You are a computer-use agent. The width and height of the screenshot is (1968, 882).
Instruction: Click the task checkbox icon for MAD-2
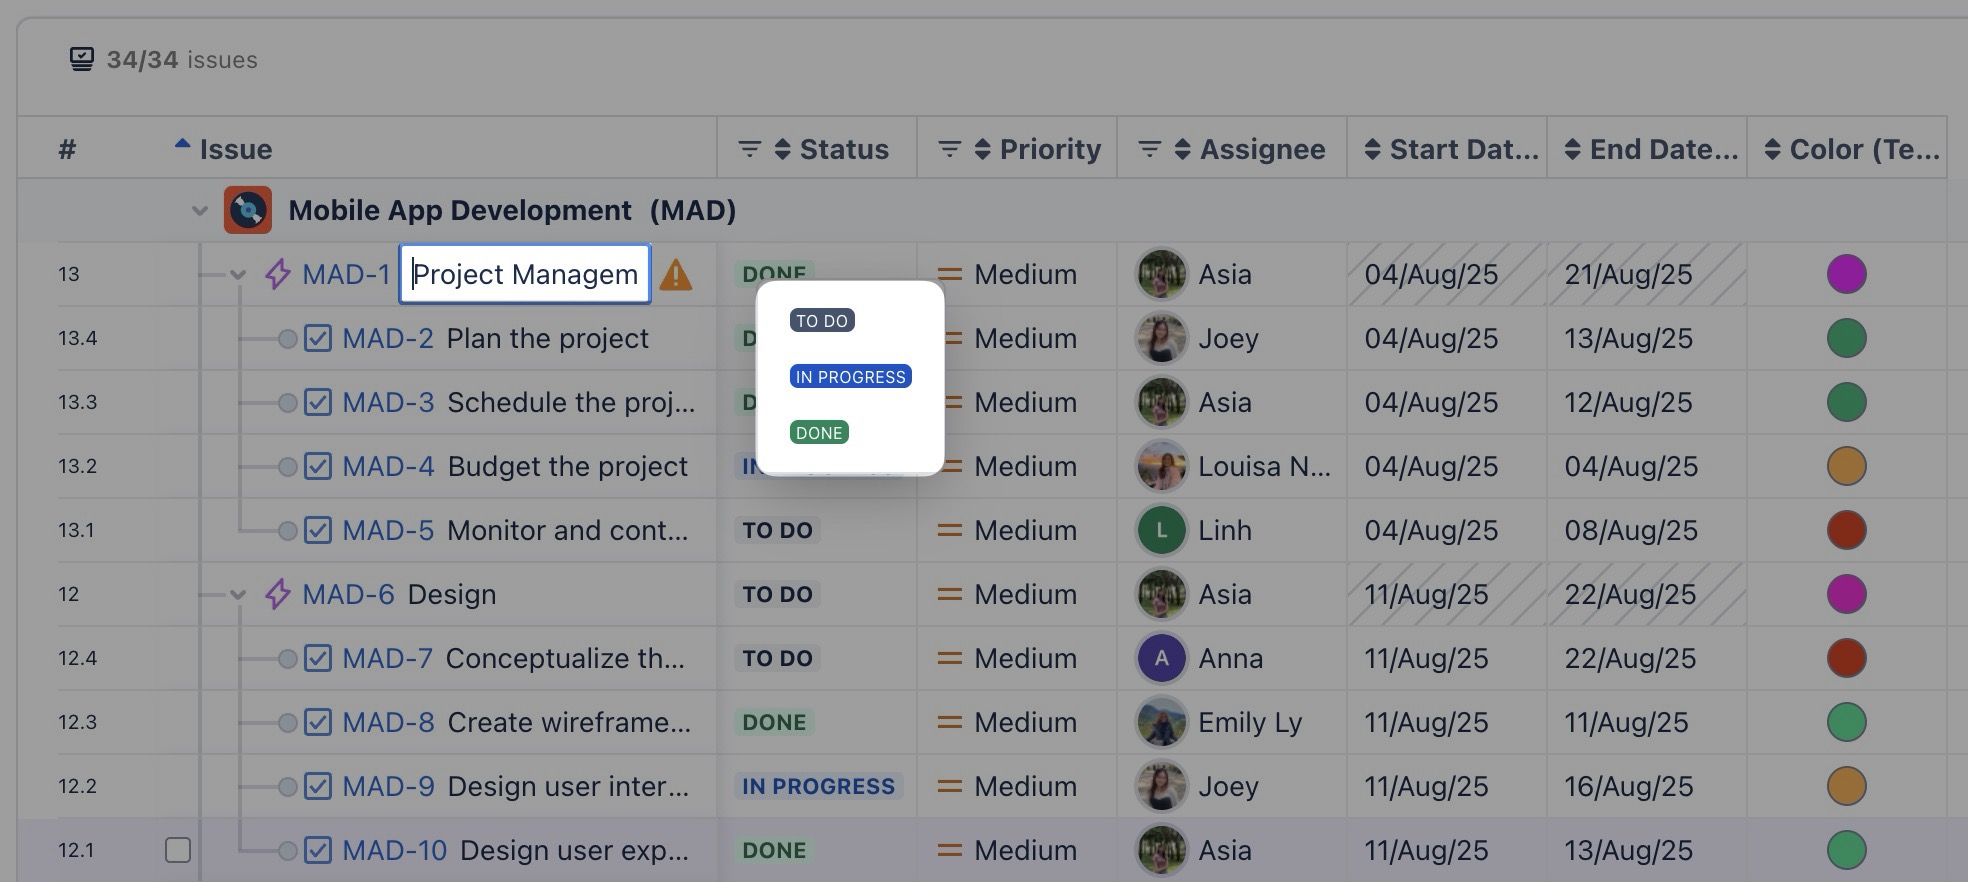pos(317,338)
